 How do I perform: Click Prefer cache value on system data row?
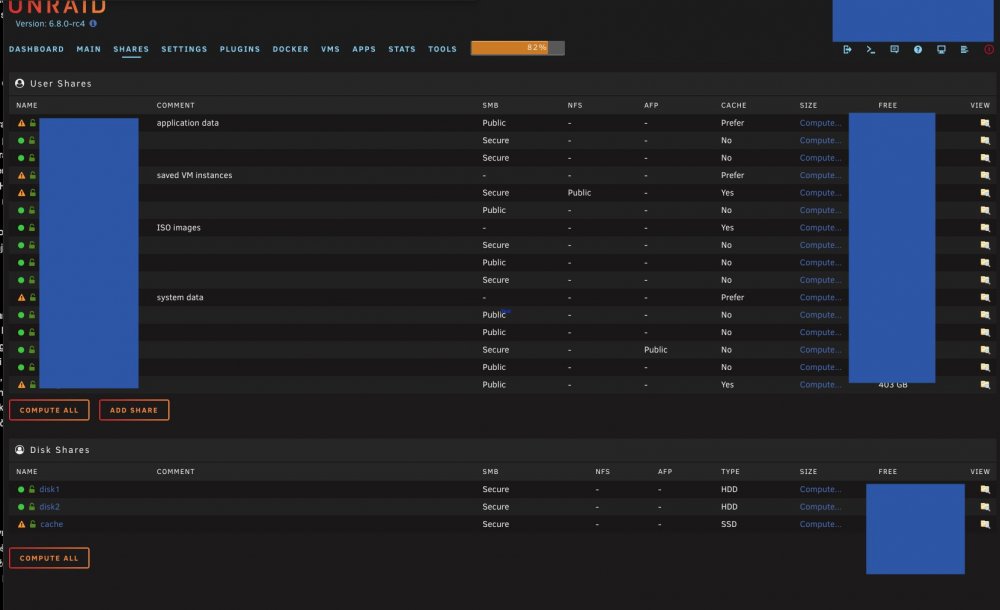733,297
